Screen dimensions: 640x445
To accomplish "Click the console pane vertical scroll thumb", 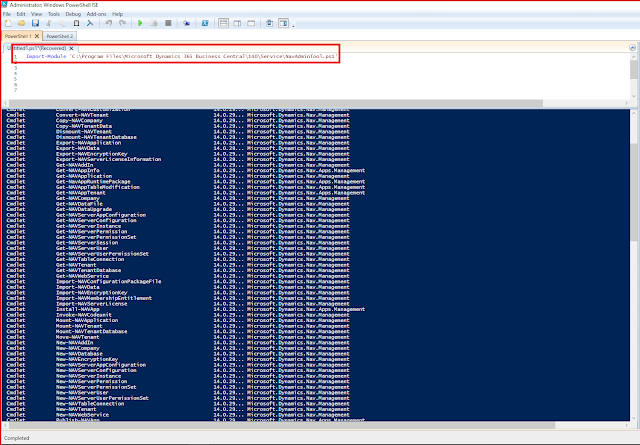I will tap(633, 192).
